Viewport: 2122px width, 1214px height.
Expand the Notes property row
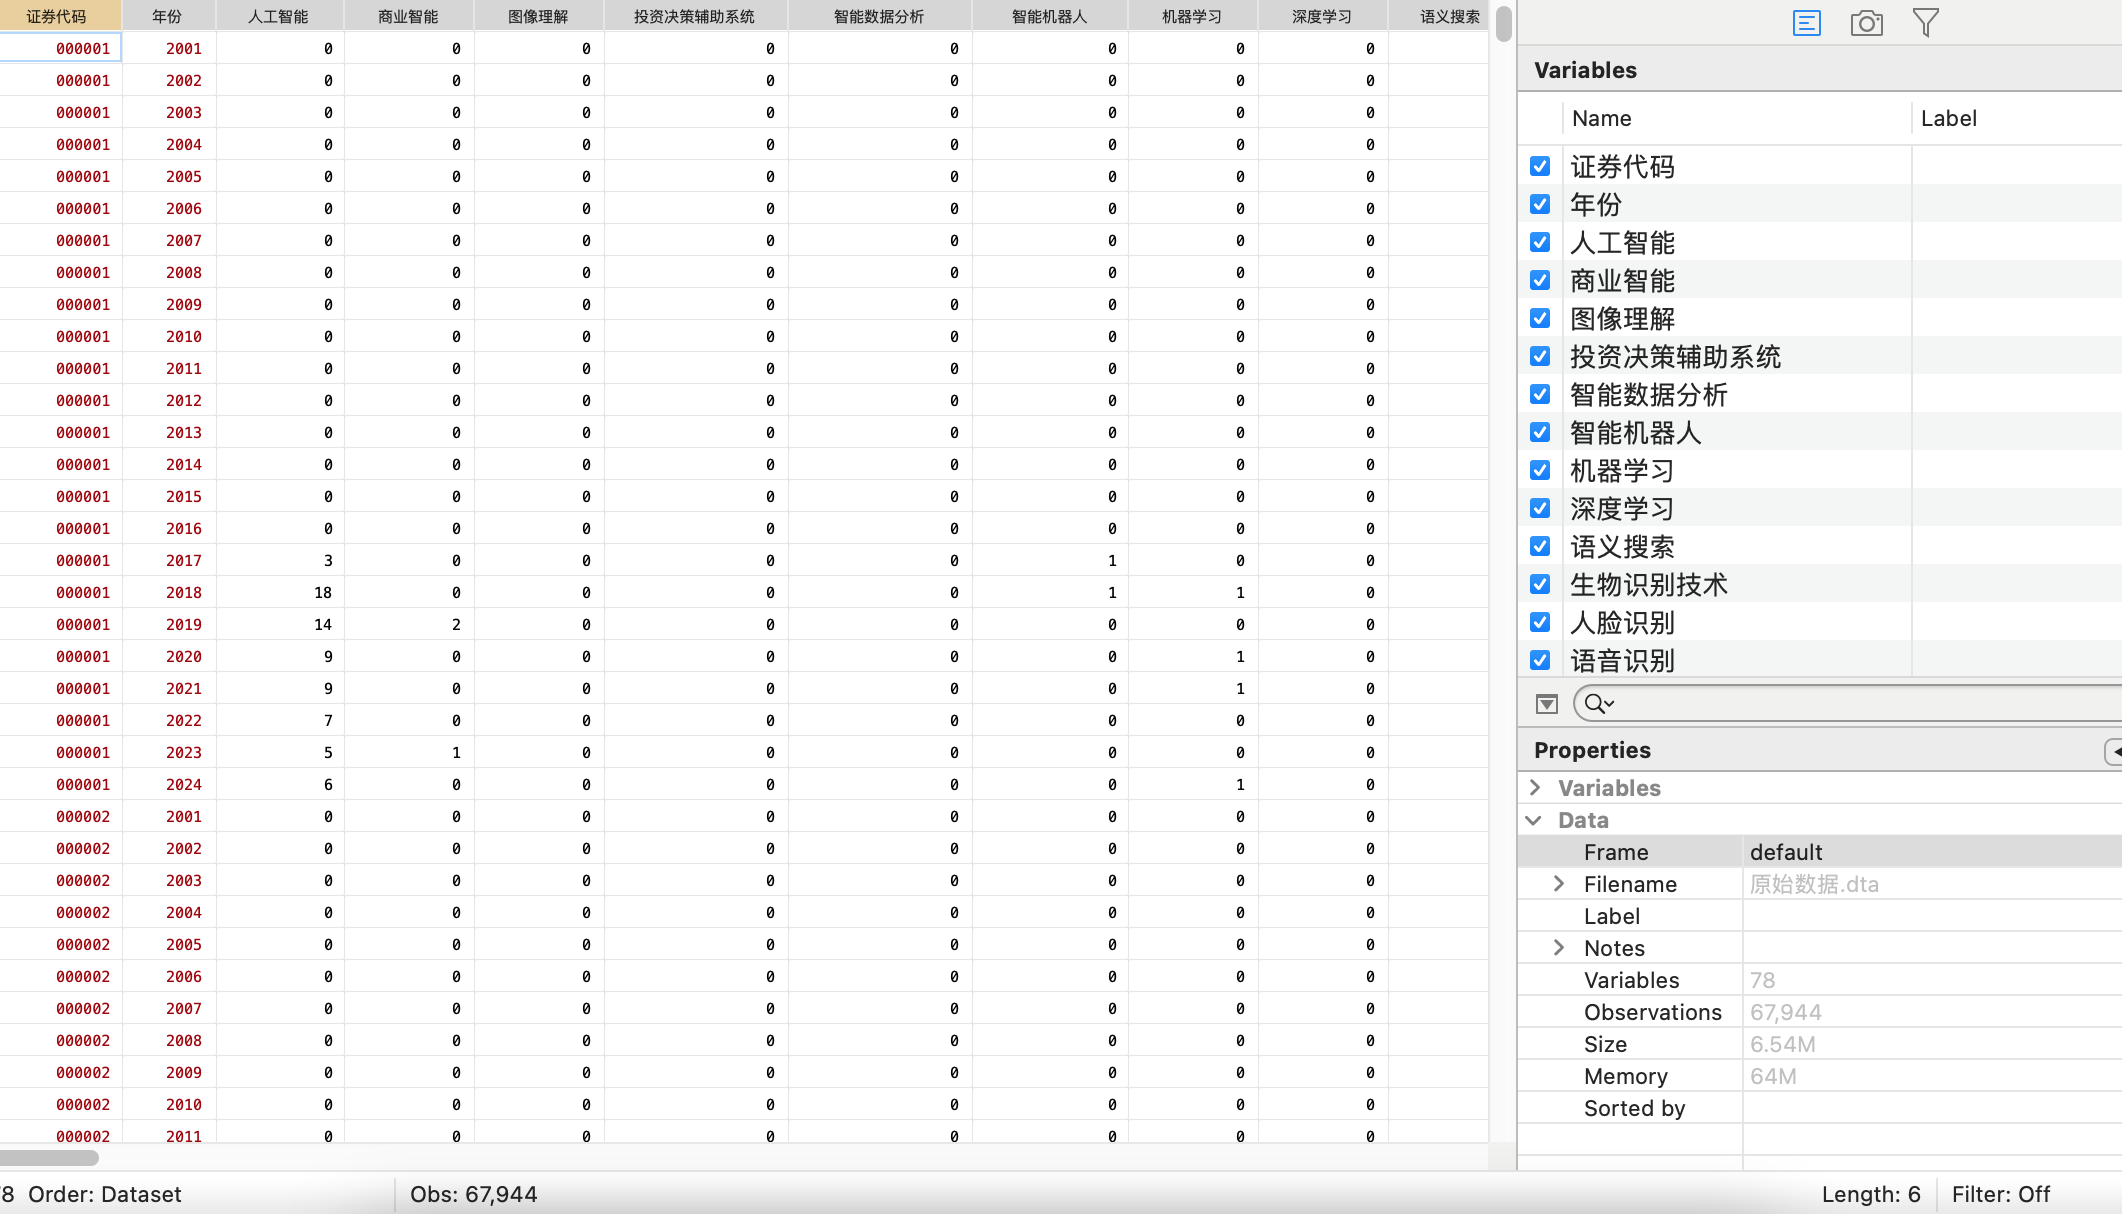point(1559,948)
